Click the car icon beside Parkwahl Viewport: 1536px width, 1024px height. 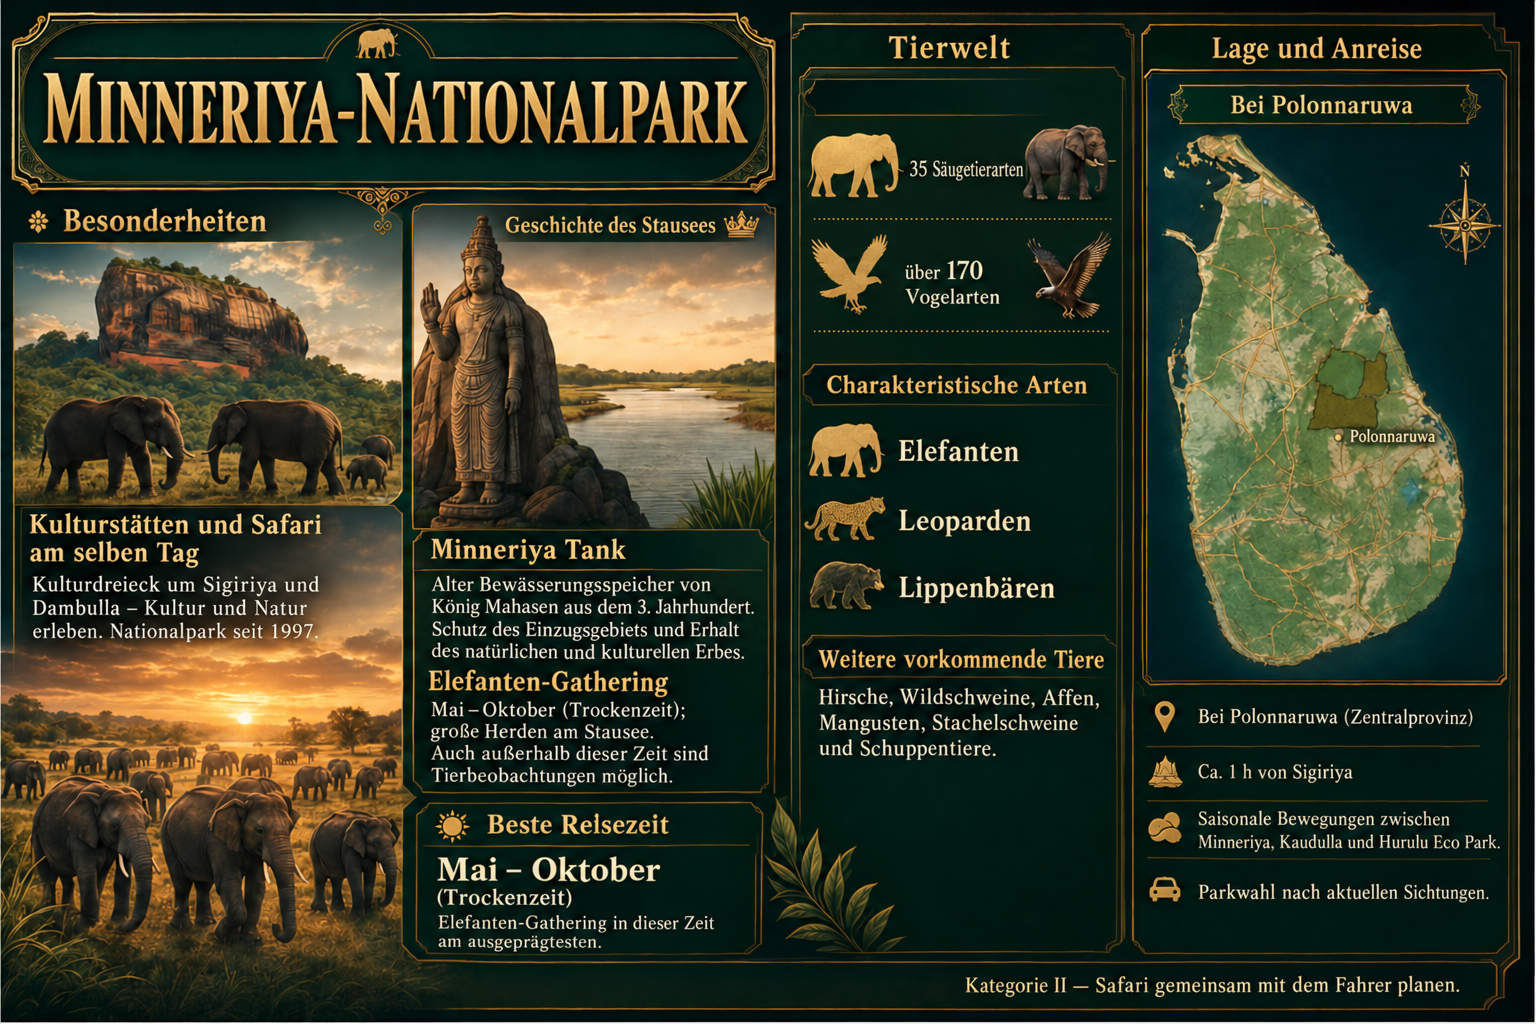click(x=1165, y=890)
